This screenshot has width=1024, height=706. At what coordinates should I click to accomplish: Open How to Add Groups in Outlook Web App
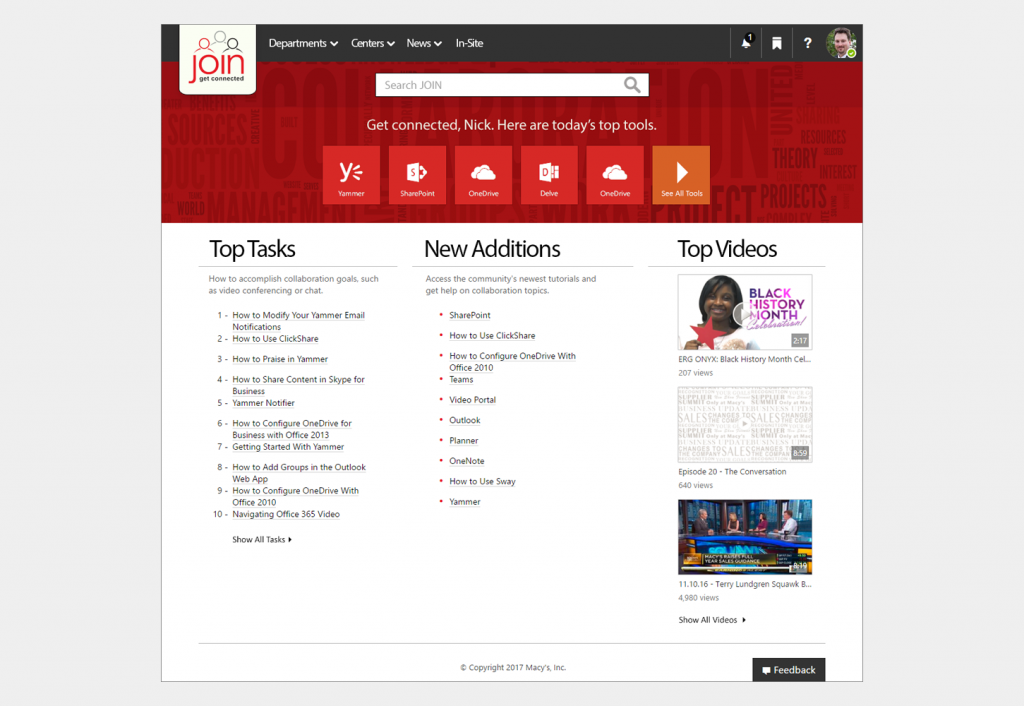click(299, 473)
